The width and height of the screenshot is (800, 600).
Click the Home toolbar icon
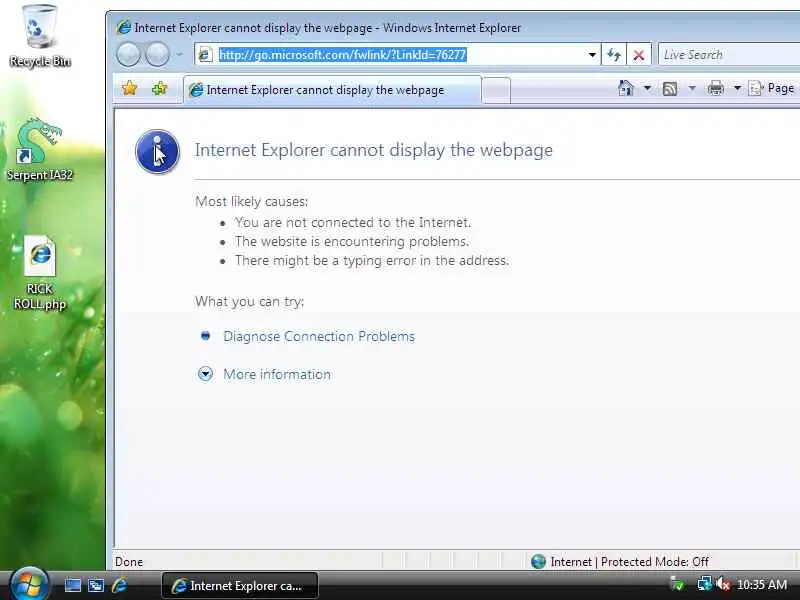click(x=626, y=88)
